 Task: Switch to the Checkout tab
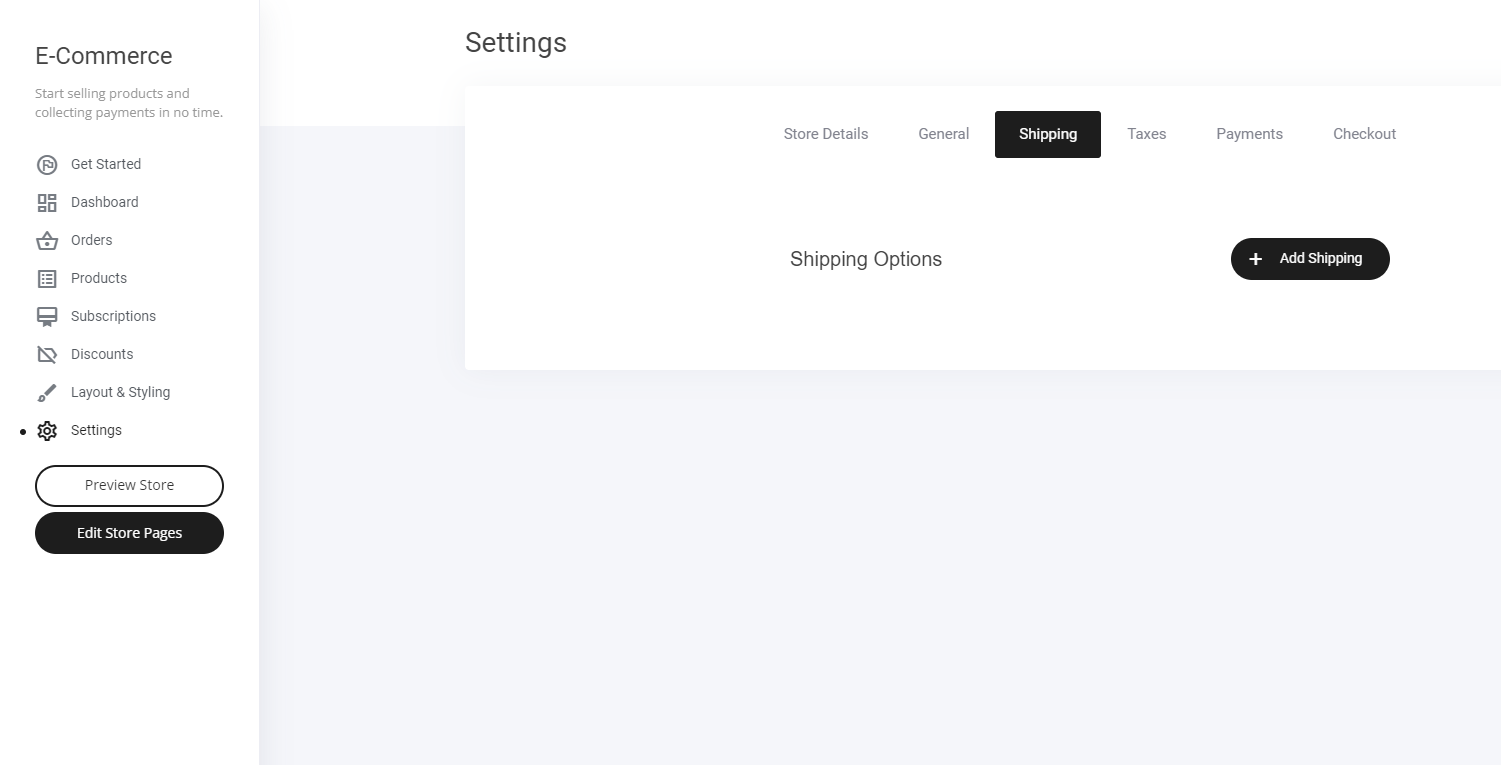point(1365,134)
